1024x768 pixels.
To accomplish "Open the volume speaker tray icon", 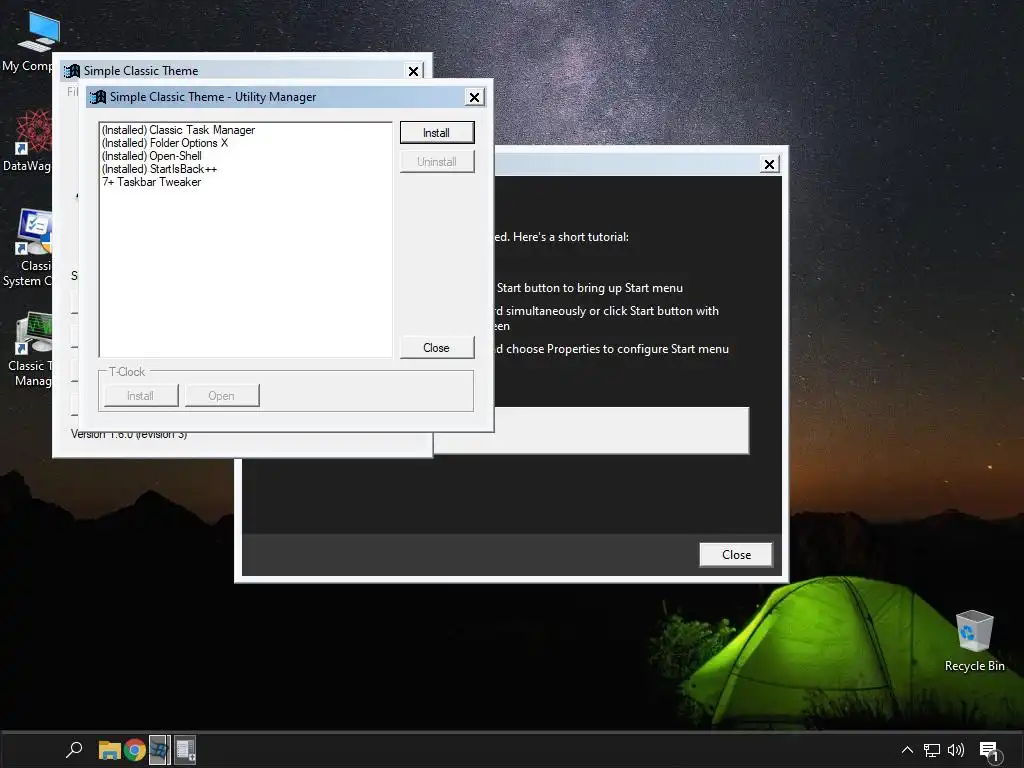I will pyautogui.click(x=955, y=750).
